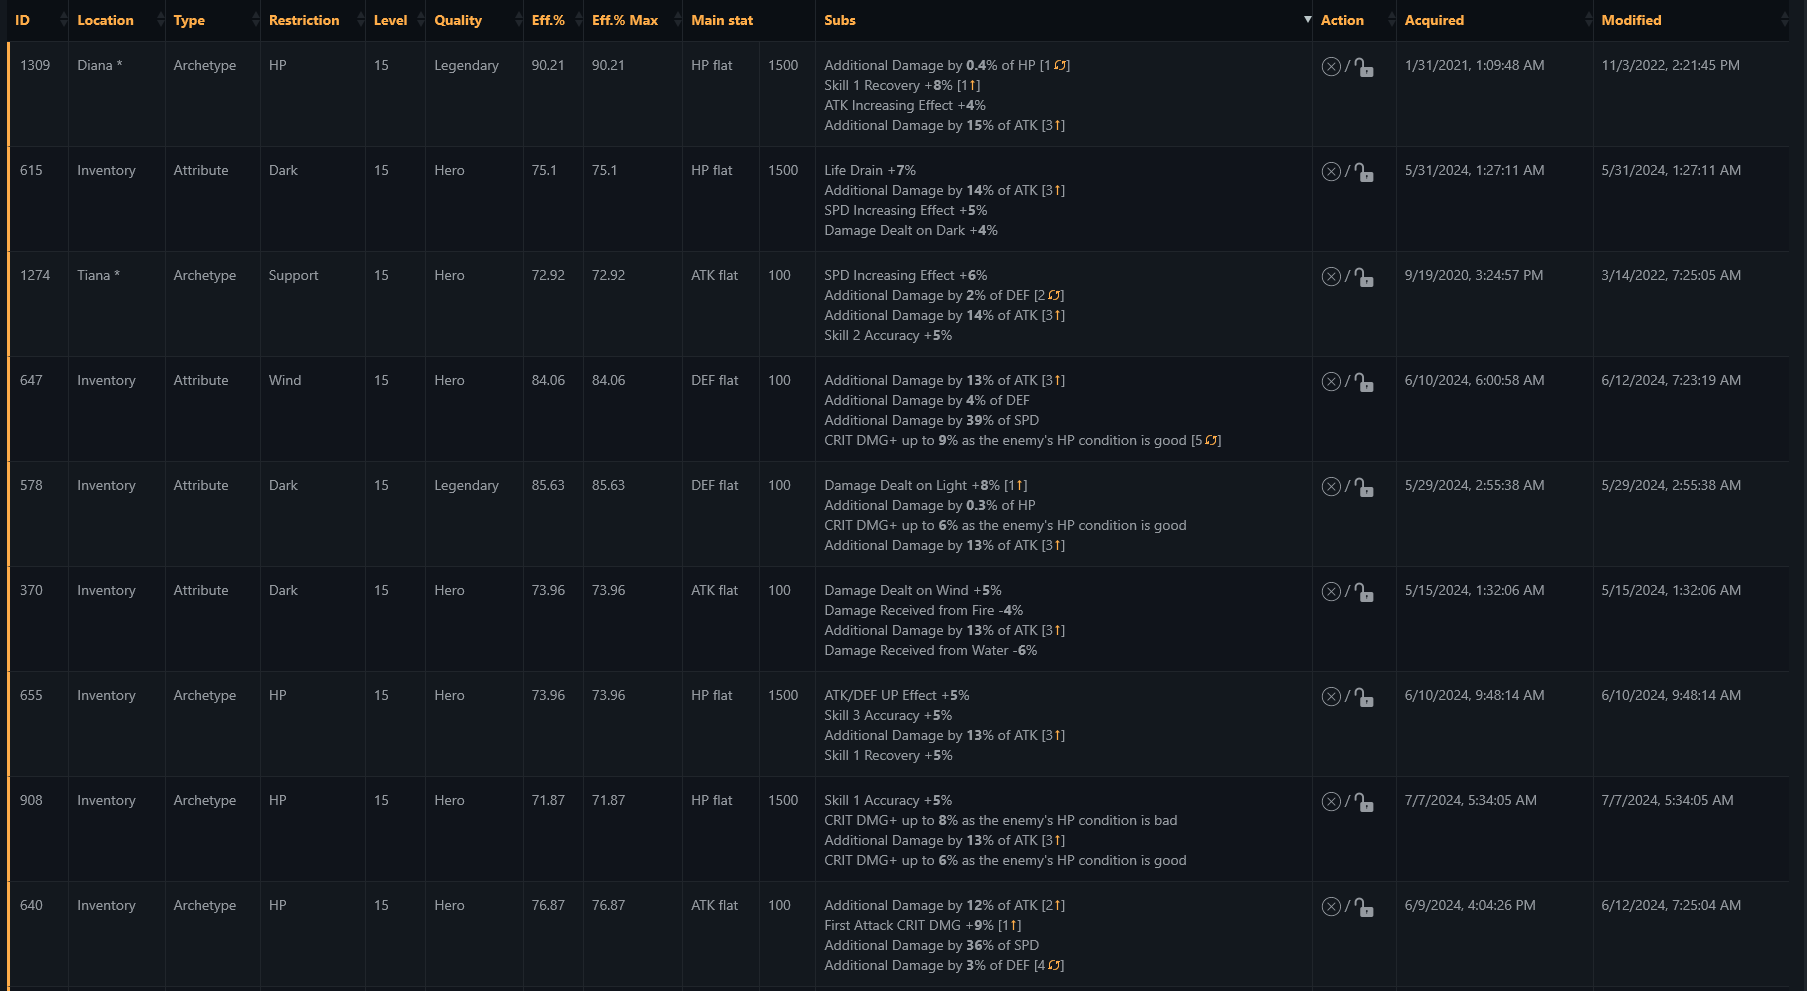Click the remove icon for artifact 1309

[x=1331, y=66]
